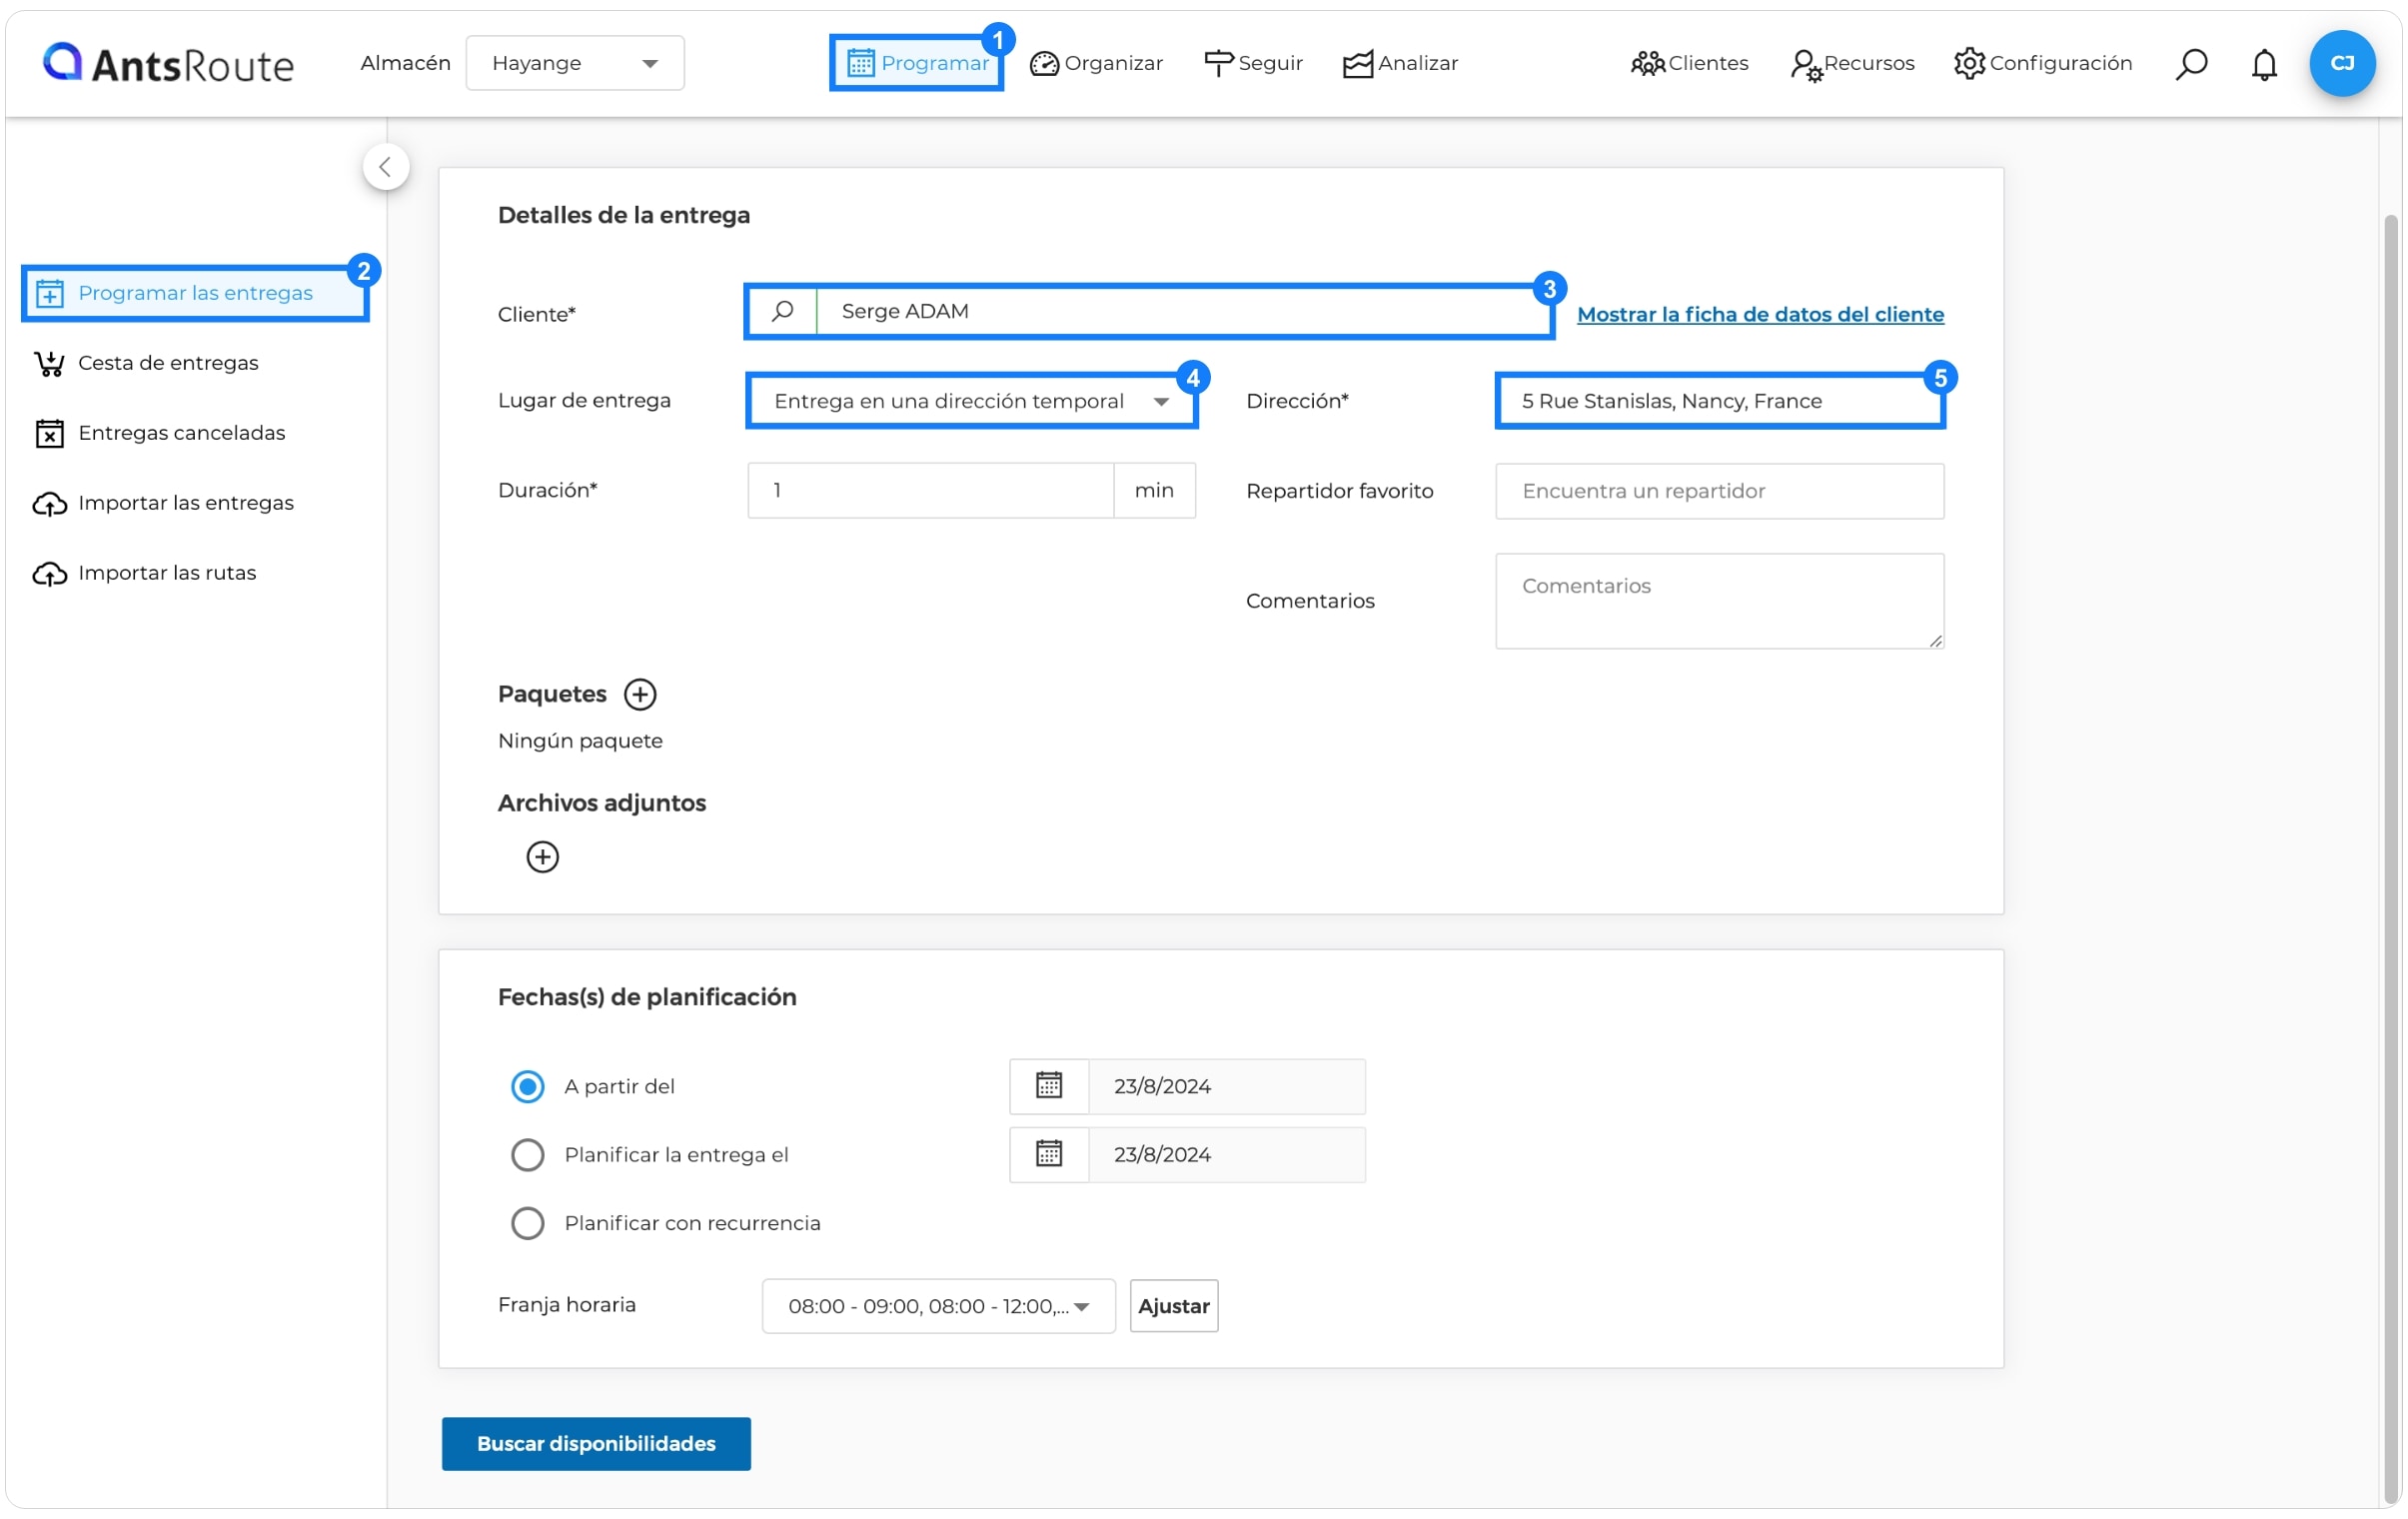Select Planificar la entrega el radio button
The width and height of the screenshot is (2408, 1519).
pyautogui.click(x=528, y=1155)
